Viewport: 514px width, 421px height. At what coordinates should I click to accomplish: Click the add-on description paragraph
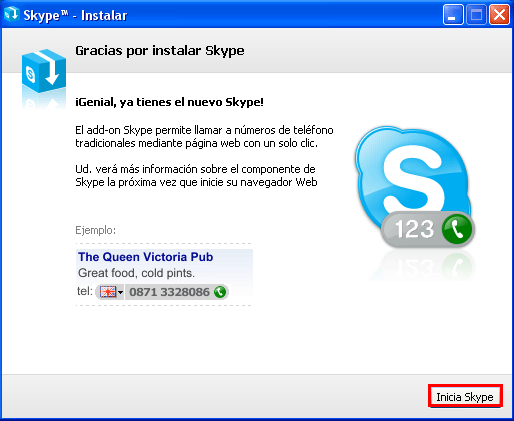pos(204,136)
